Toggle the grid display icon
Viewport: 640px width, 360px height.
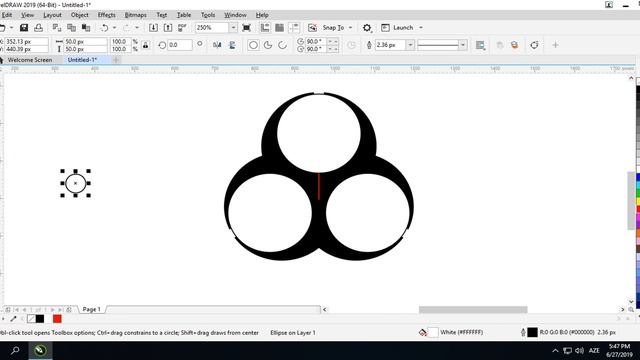(x=280, y=28)
